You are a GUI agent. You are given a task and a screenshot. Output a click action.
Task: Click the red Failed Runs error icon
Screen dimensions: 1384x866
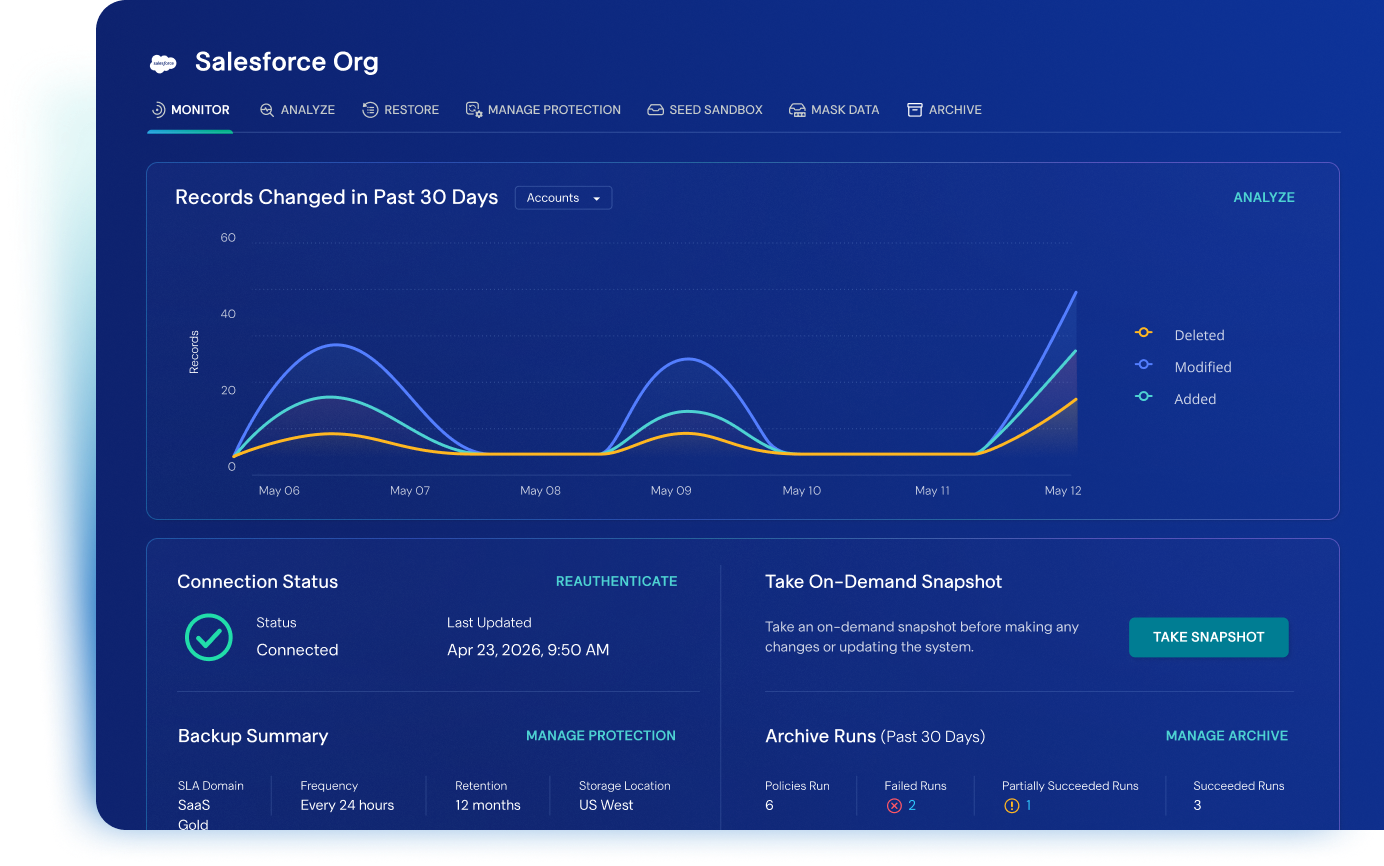[894, 806]
